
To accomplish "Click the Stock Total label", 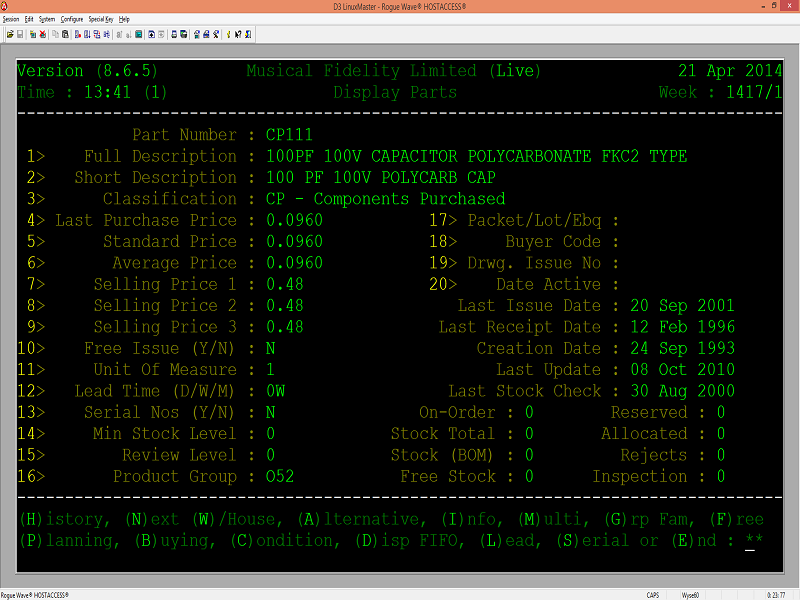I will (443, 434).
